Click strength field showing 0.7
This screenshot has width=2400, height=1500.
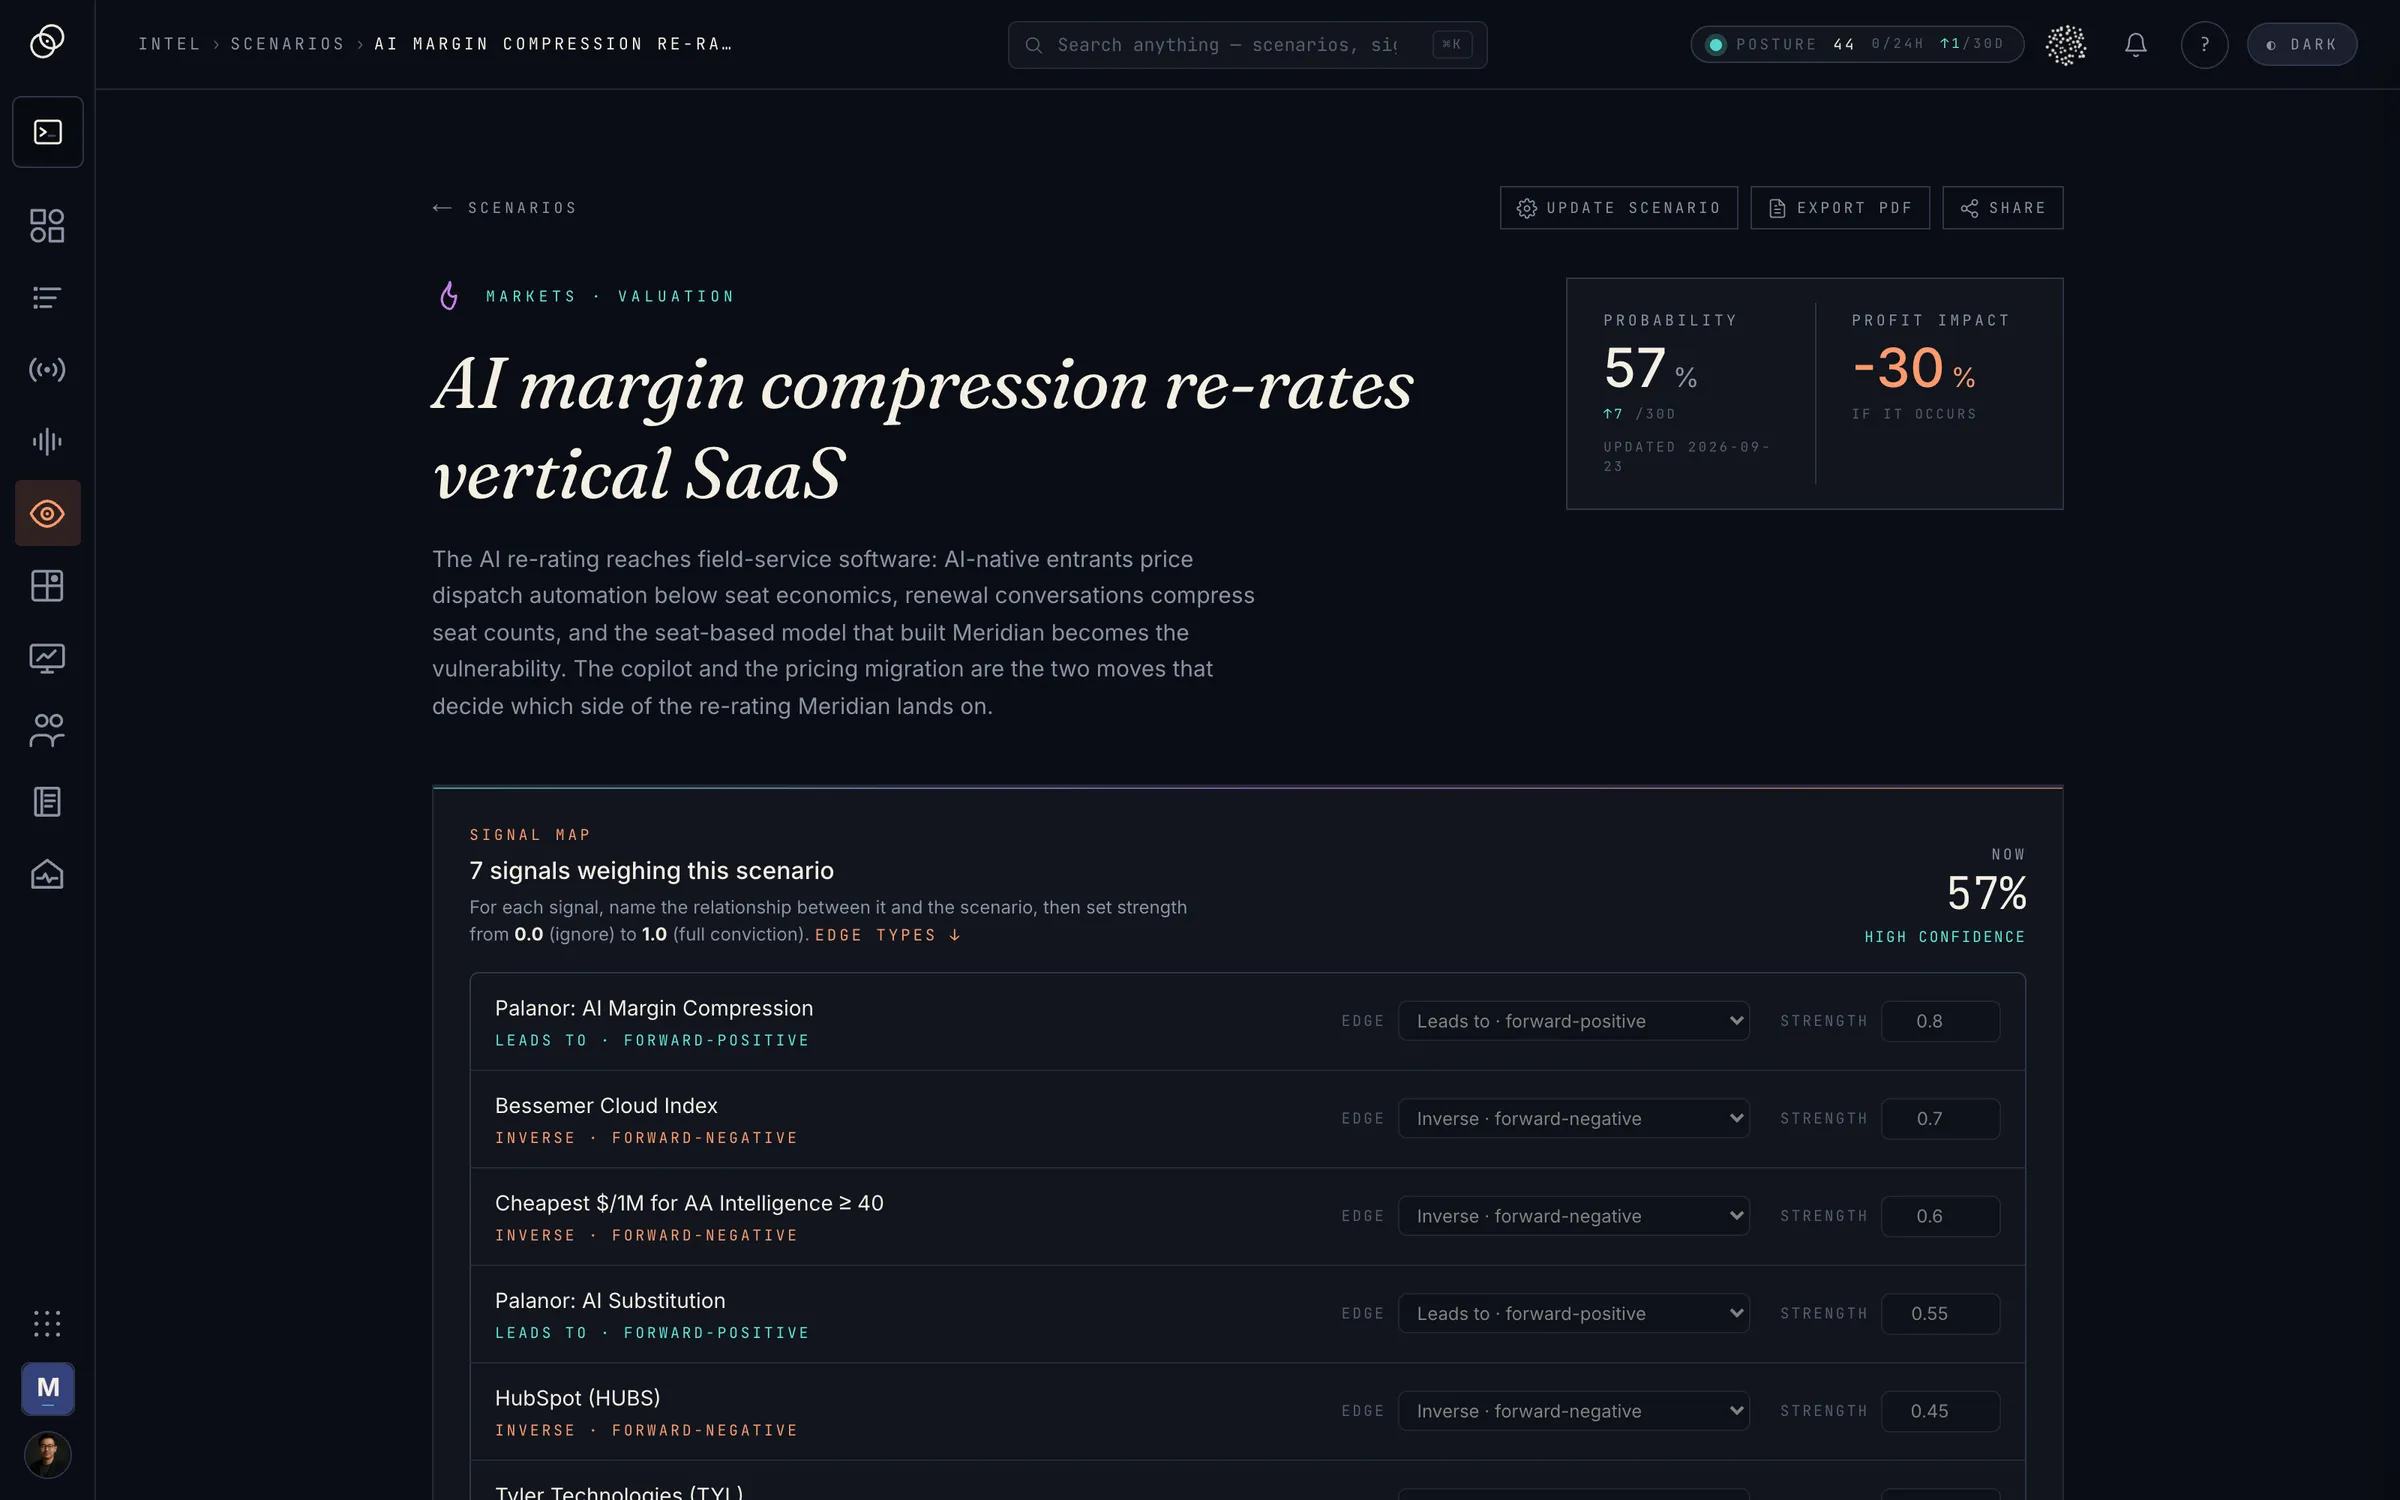pos(1940,1118)
